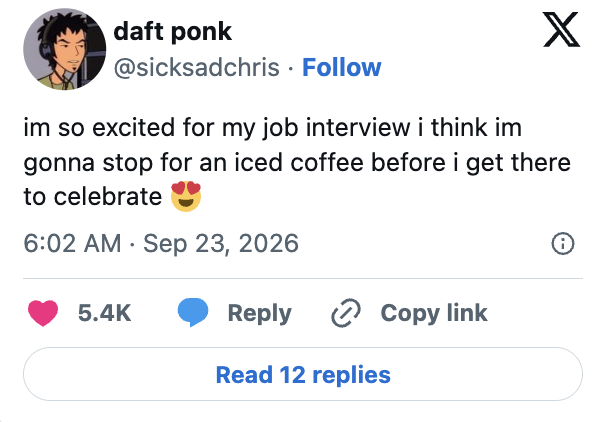Click the Sep 23, 2026 date
The width and height of the screenshot is (600, 422).
[x=221, y=243]
